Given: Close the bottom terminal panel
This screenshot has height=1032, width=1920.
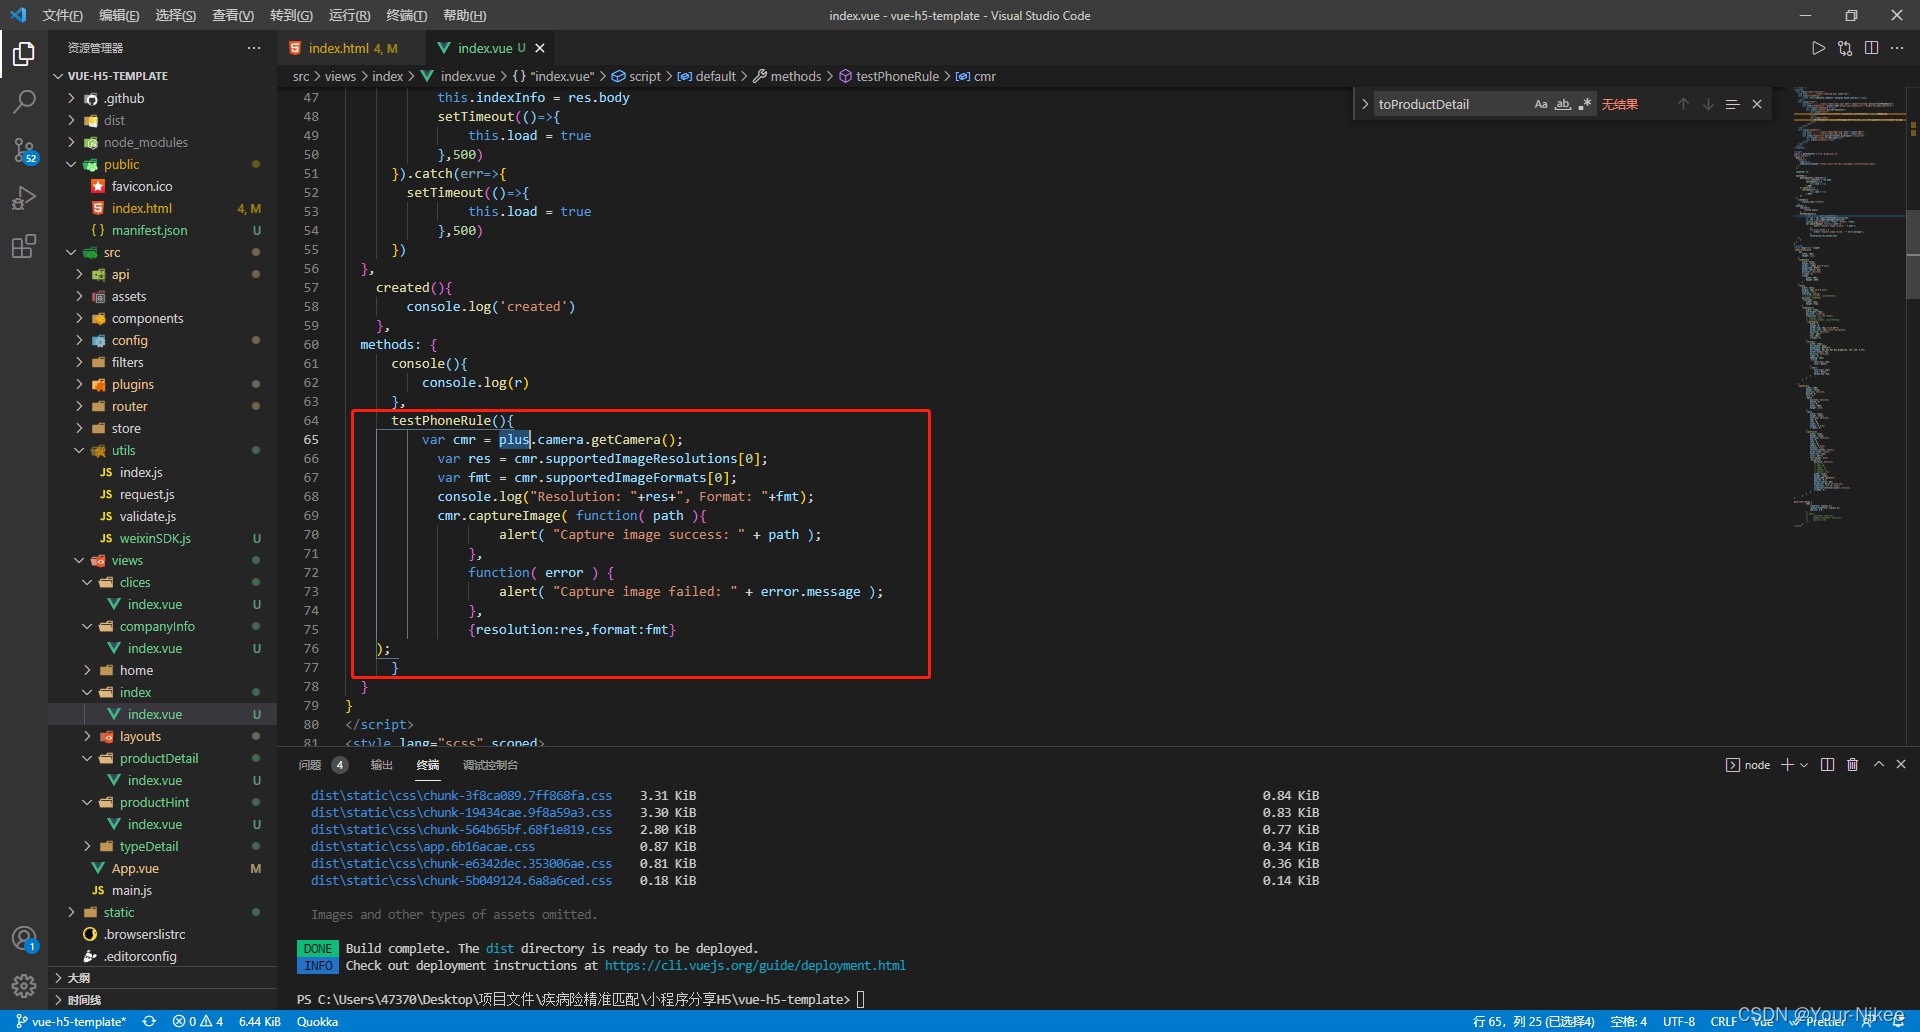Looking at the screenshot, I should (x=1901, y=765).
